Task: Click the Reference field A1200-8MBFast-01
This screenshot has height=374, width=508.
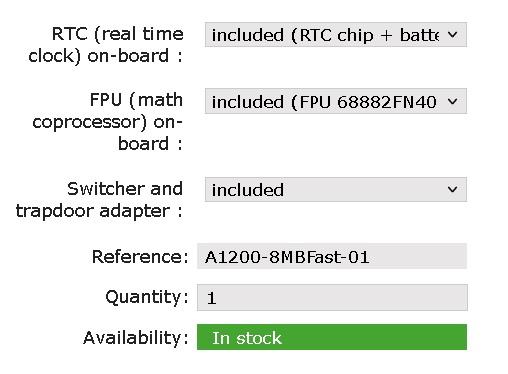Action: coord(332,256)
